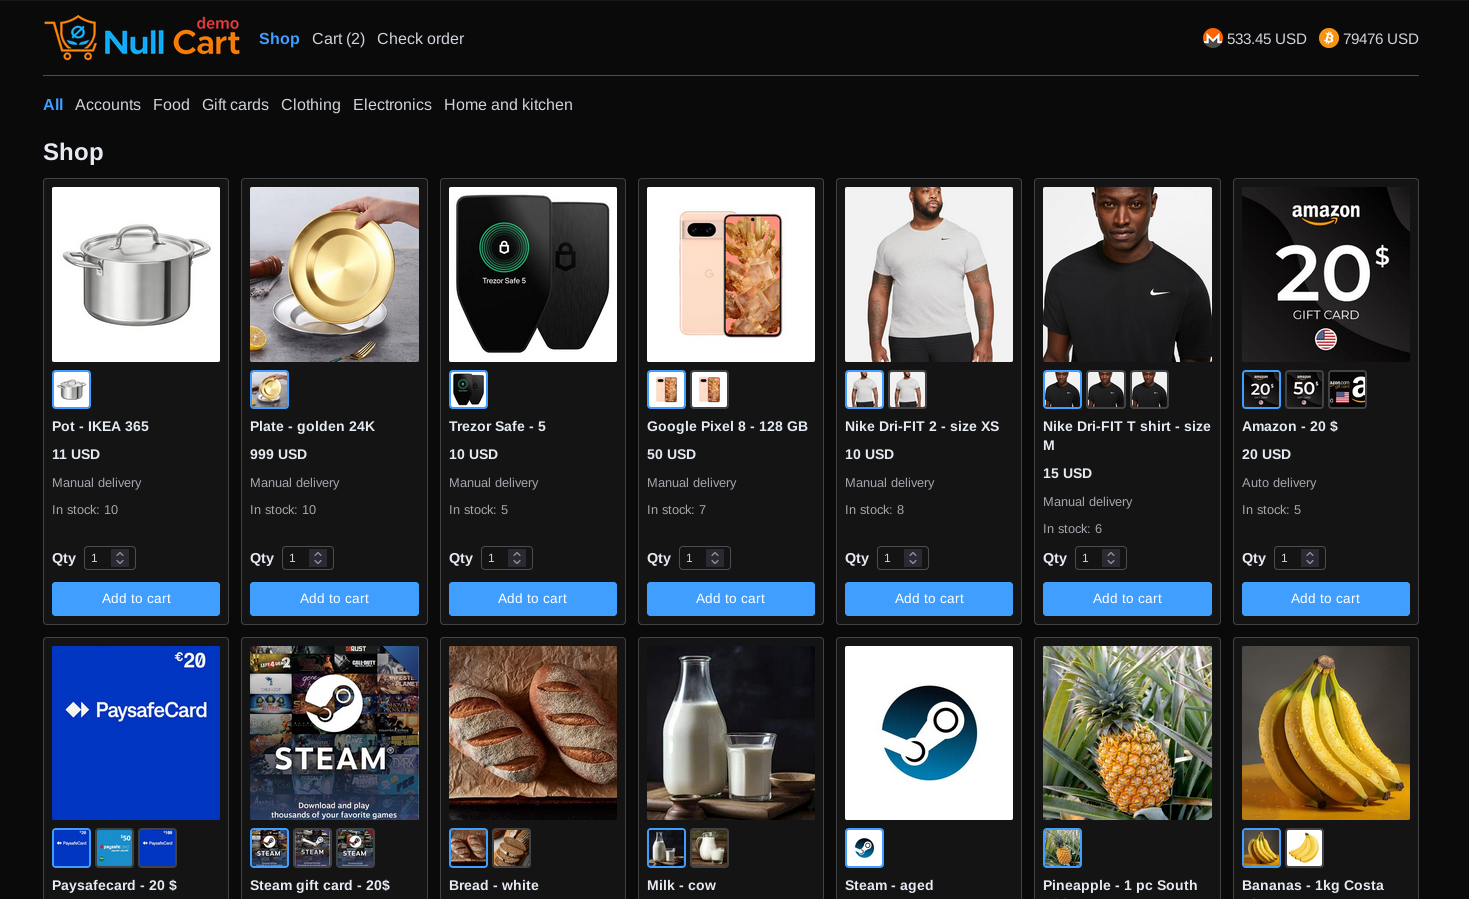
Task: Add Amazon 20 $ card to cart
Action: tap(1326, 598)
